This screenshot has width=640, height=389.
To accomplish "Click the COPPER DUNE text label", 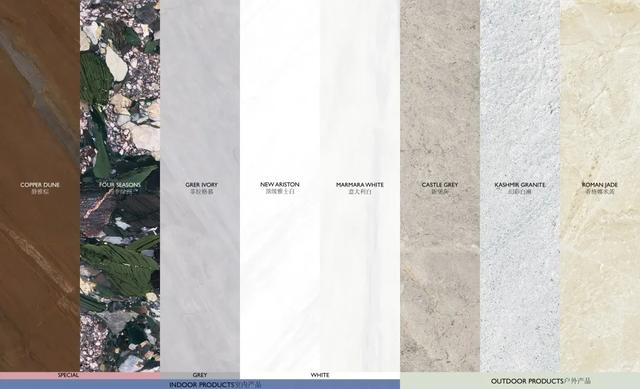I will pos(40,185).
